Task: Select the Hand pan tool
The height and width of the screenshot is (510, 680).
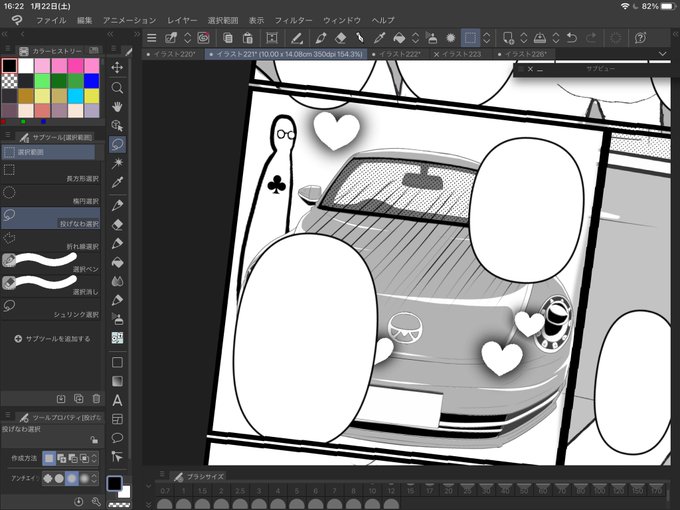Action: tap(117, 106)
